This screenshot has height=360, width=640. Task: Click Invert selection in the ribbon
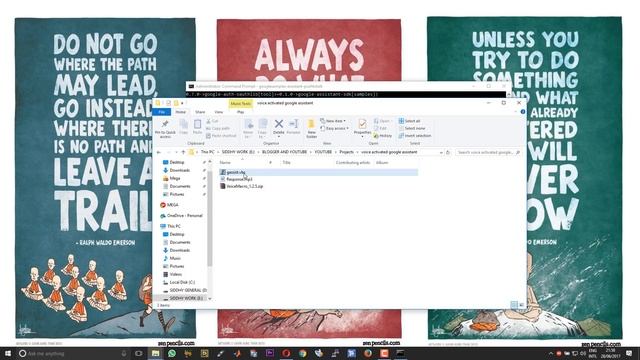coord(415,136)
